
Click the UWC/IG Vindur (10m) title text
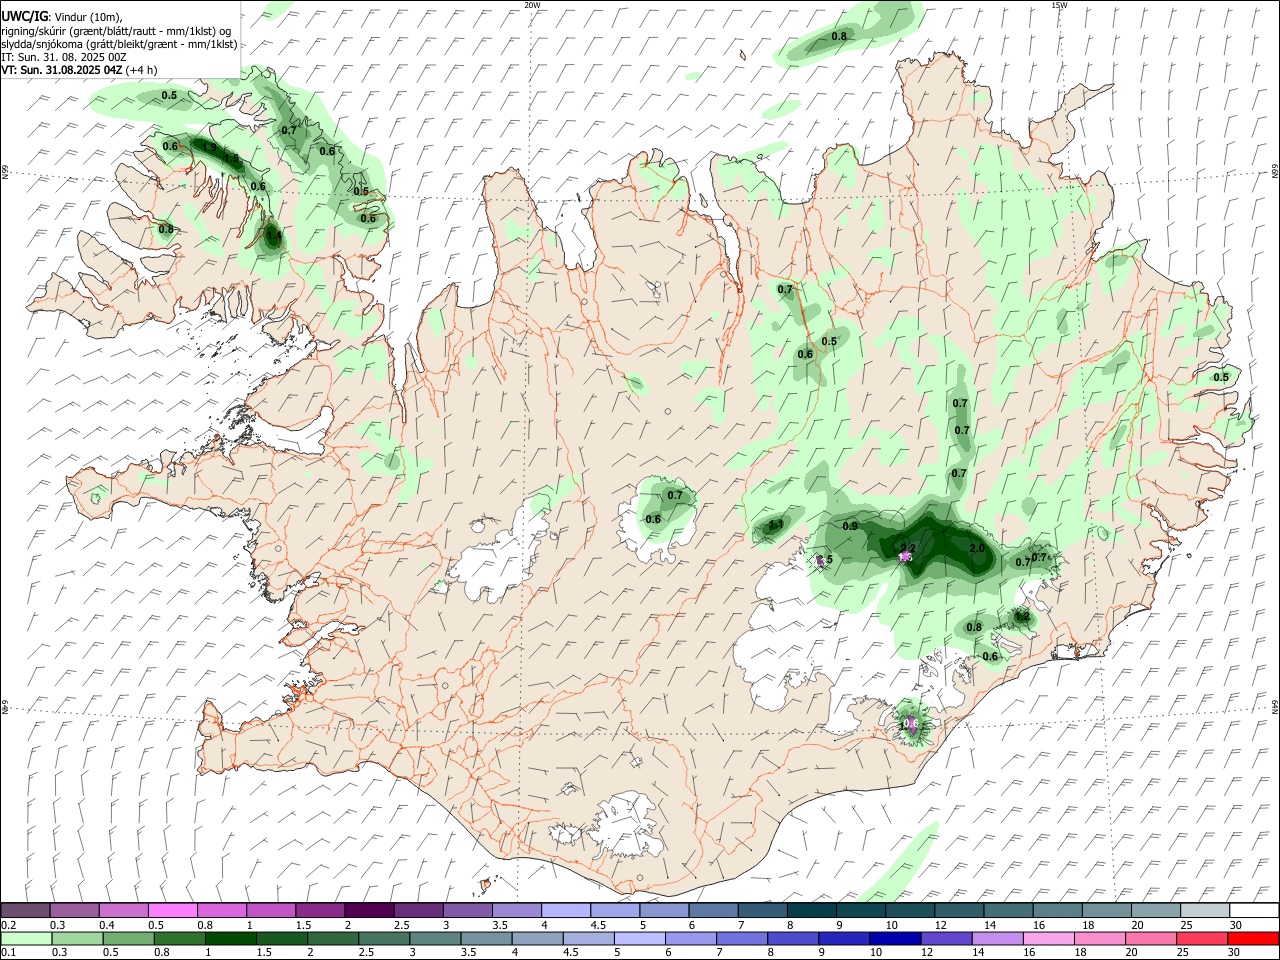[x=63, y=16]
